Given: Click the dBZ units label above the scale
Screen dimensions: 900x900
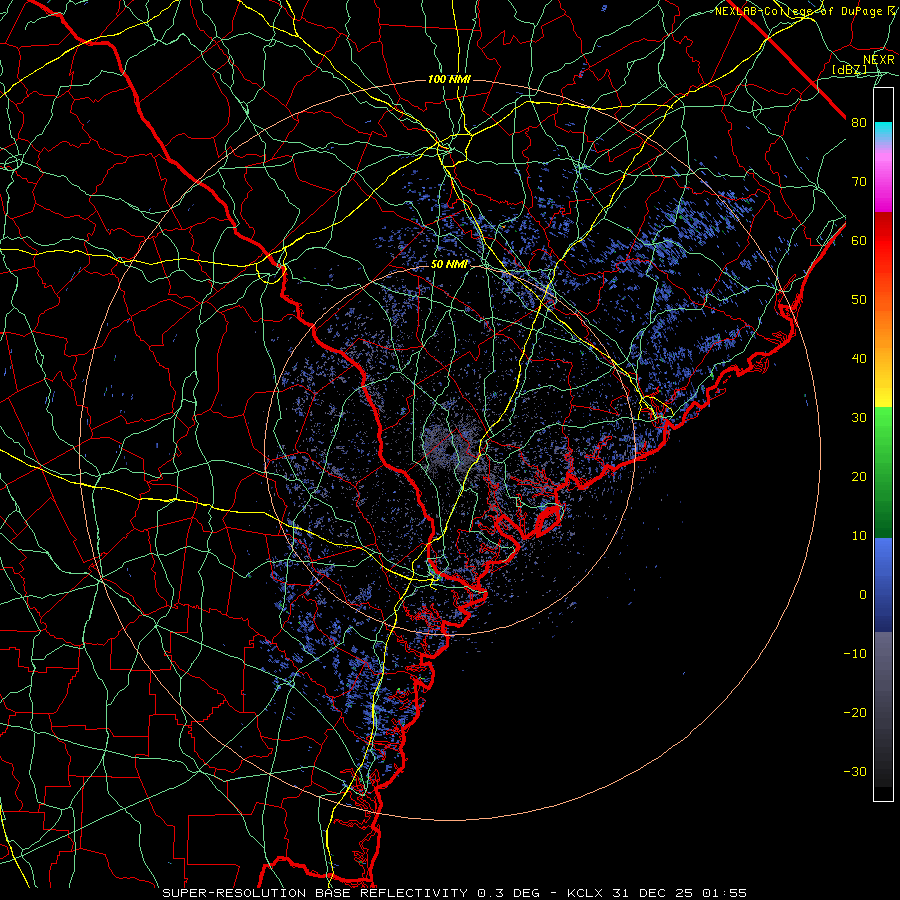Looking at the screenshot, I should point(849,70).
